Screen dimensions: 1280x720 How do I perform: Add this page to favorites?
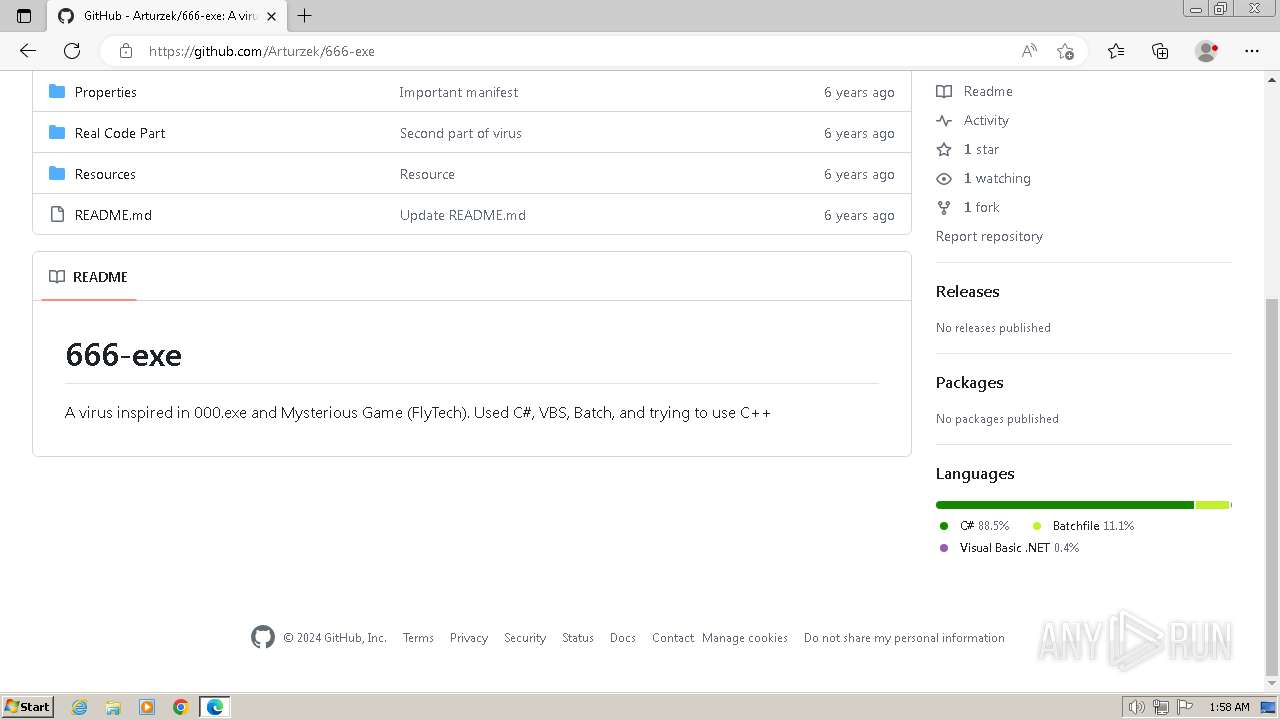click(1065, 51)
